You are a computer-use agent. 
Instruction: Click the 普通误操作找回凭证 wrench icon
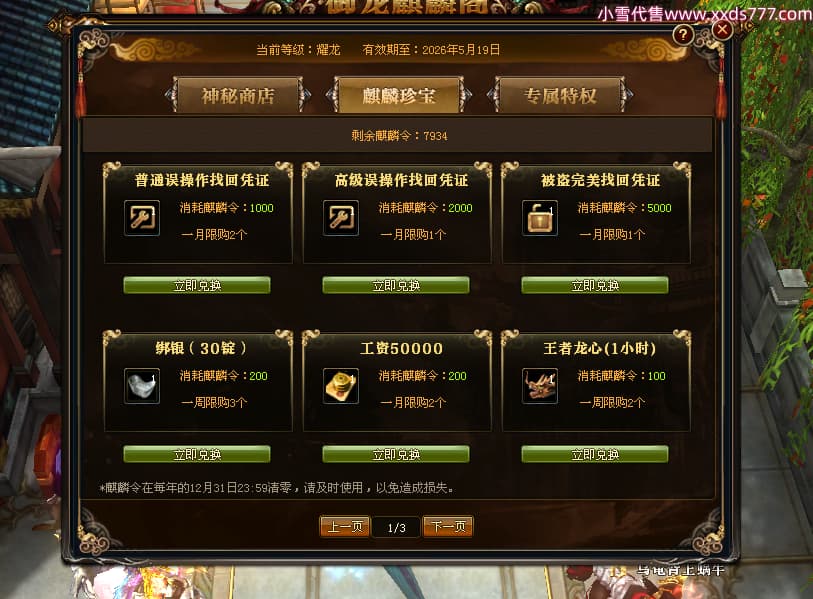(142, 218)
